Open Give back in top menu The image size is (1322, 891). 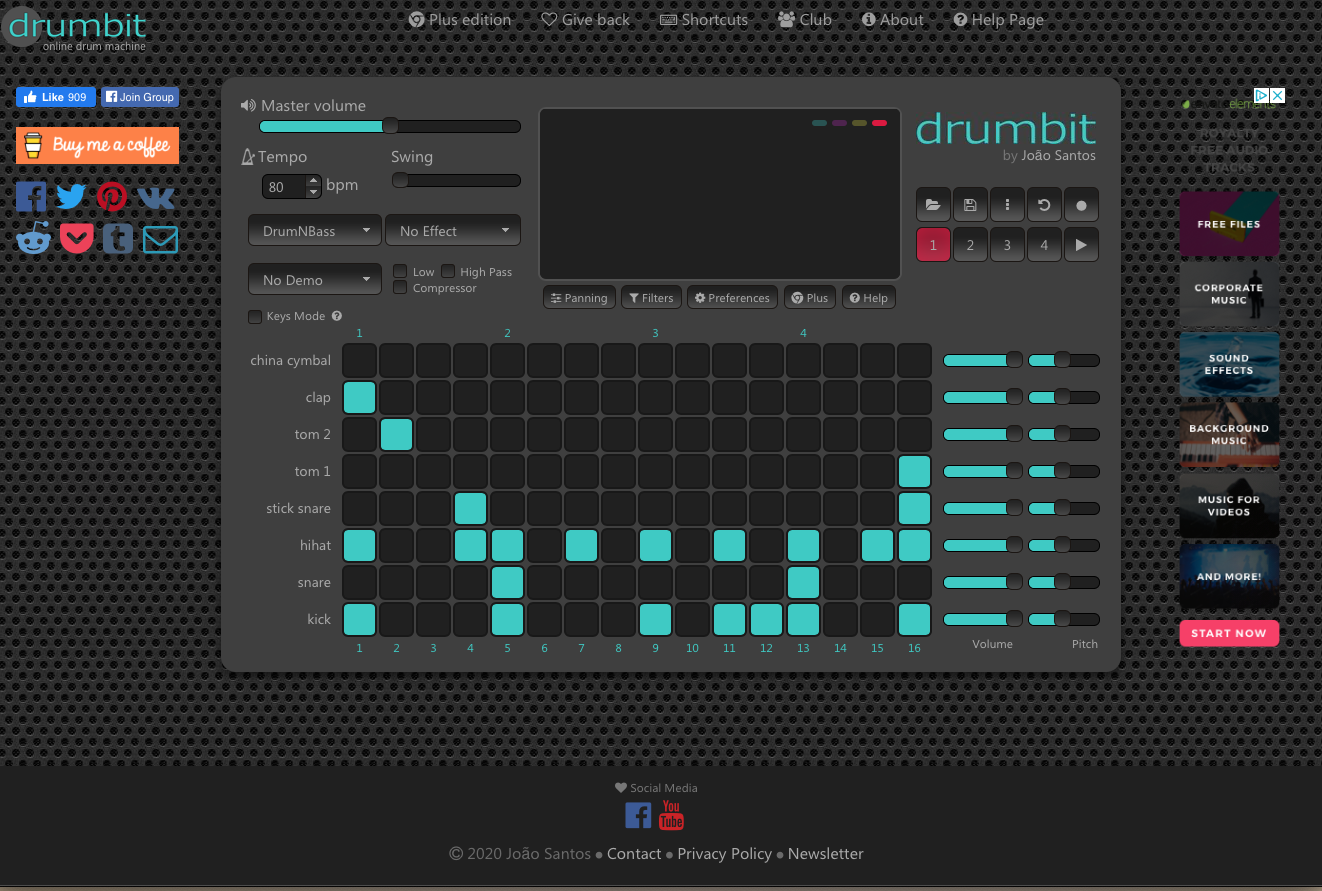coord(586,19)
